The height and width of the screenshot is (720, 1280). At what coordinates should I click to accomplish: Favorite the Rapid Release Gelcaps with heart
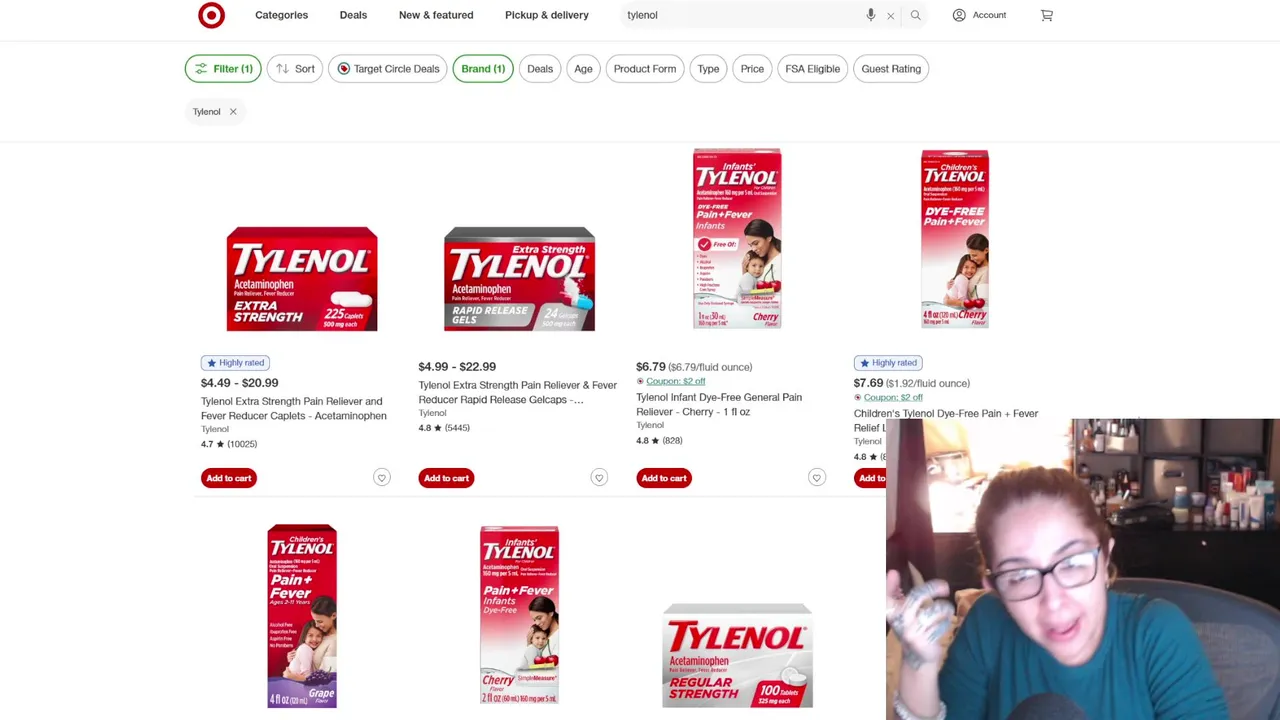click(x=599, y=478)
